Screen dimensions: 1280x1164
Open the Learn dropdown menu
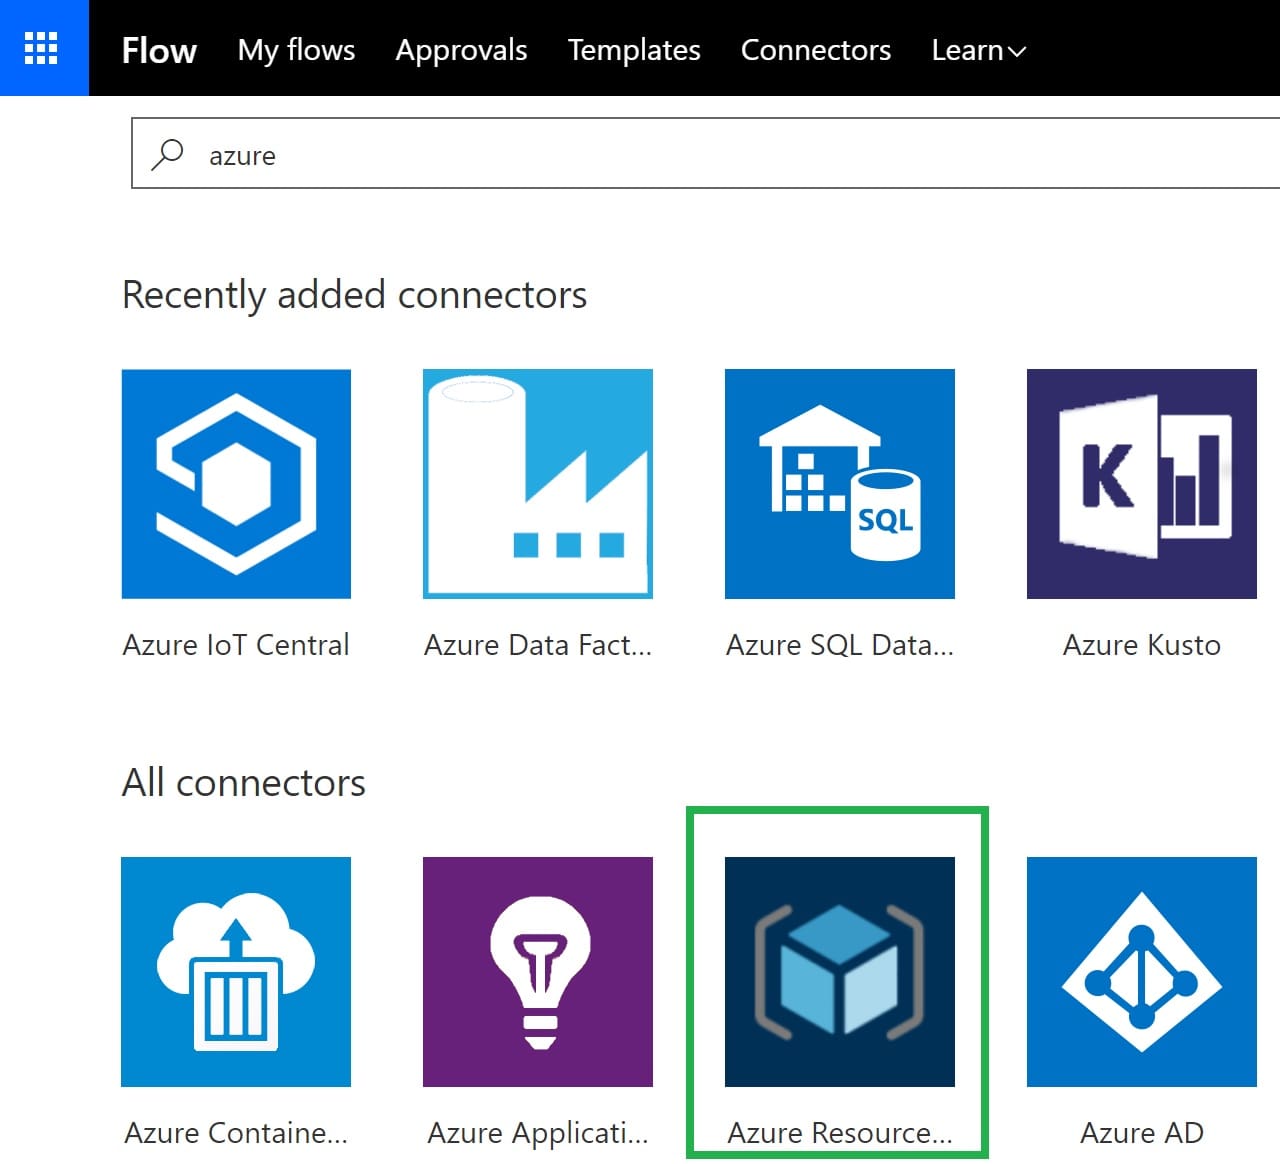pos(978,50)
